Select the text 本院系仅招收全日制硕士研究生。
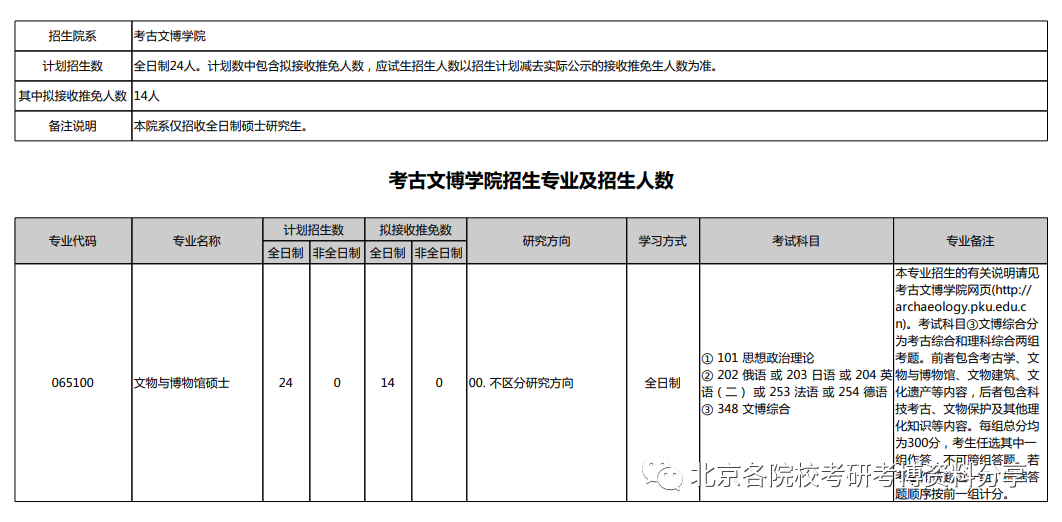 pos(221,126)
